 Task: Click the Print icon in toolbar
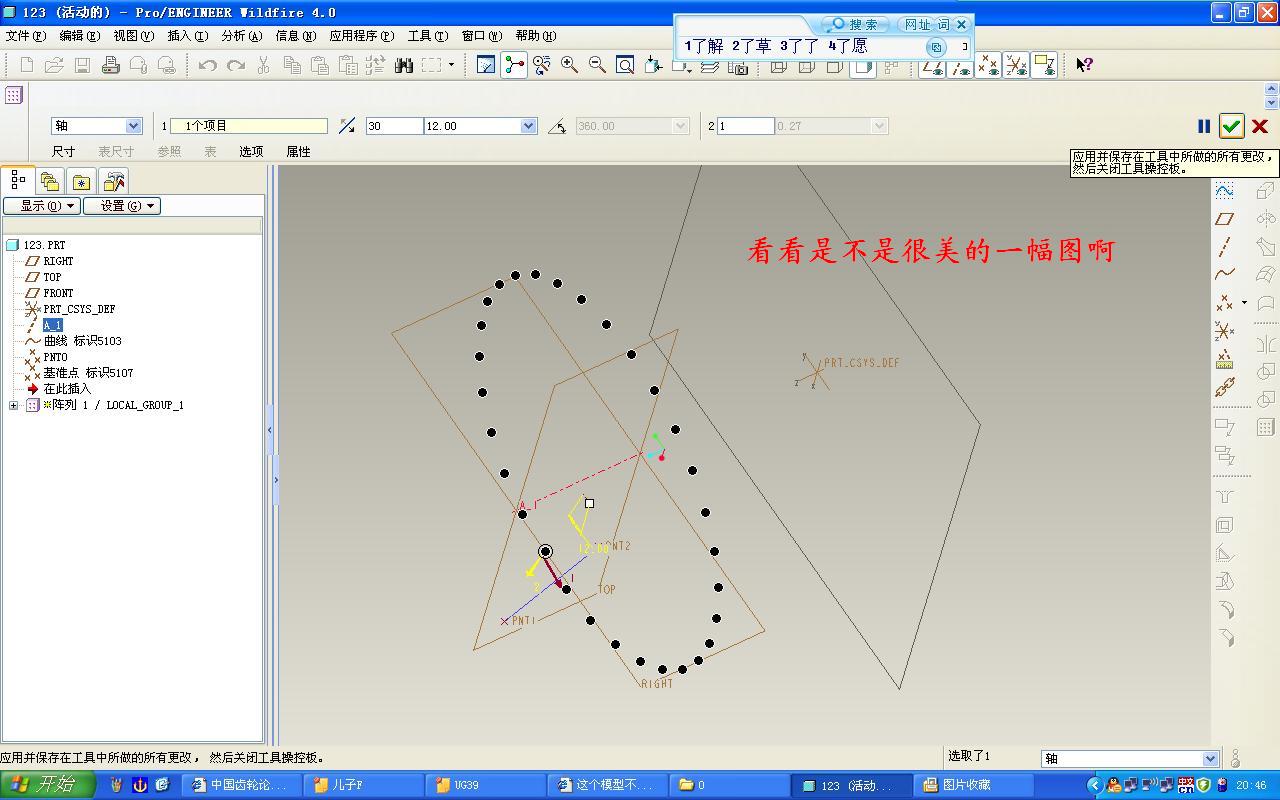[x=110, y=65]
